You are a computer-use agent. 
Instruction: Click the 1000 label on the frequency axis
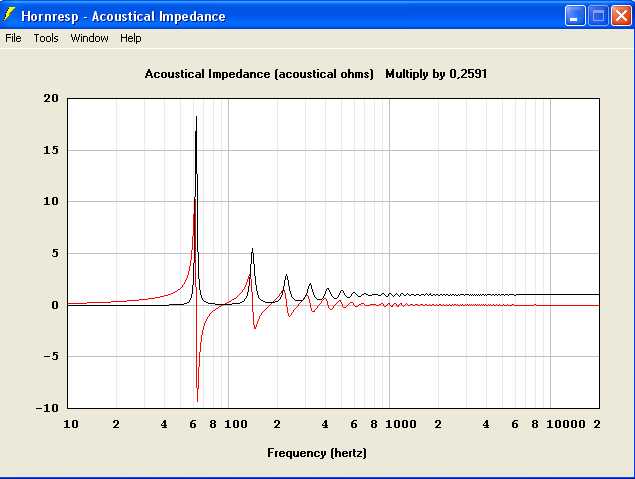(401, 424)
